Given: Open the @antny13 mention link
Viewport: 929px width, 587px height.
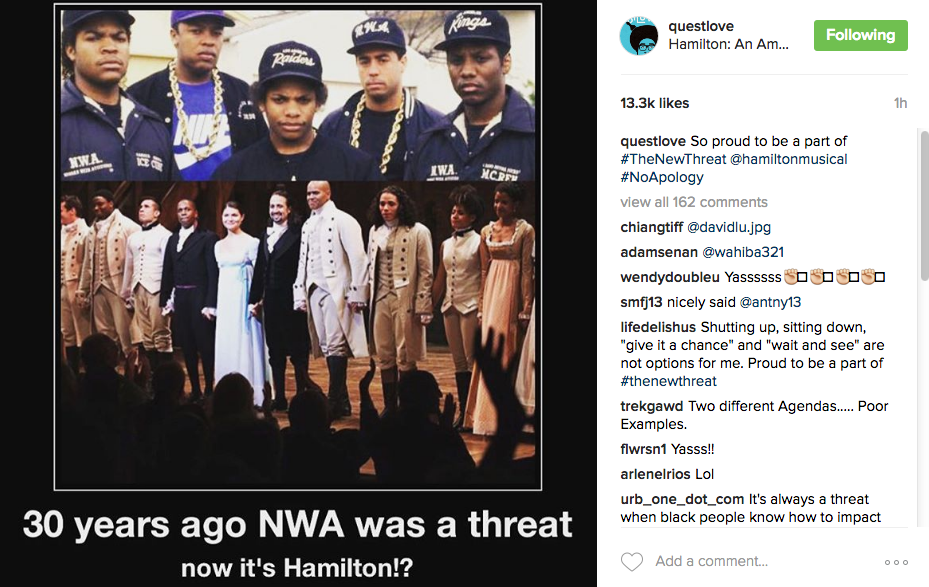Looking at the screenshot, I should (x=770, y=302).
